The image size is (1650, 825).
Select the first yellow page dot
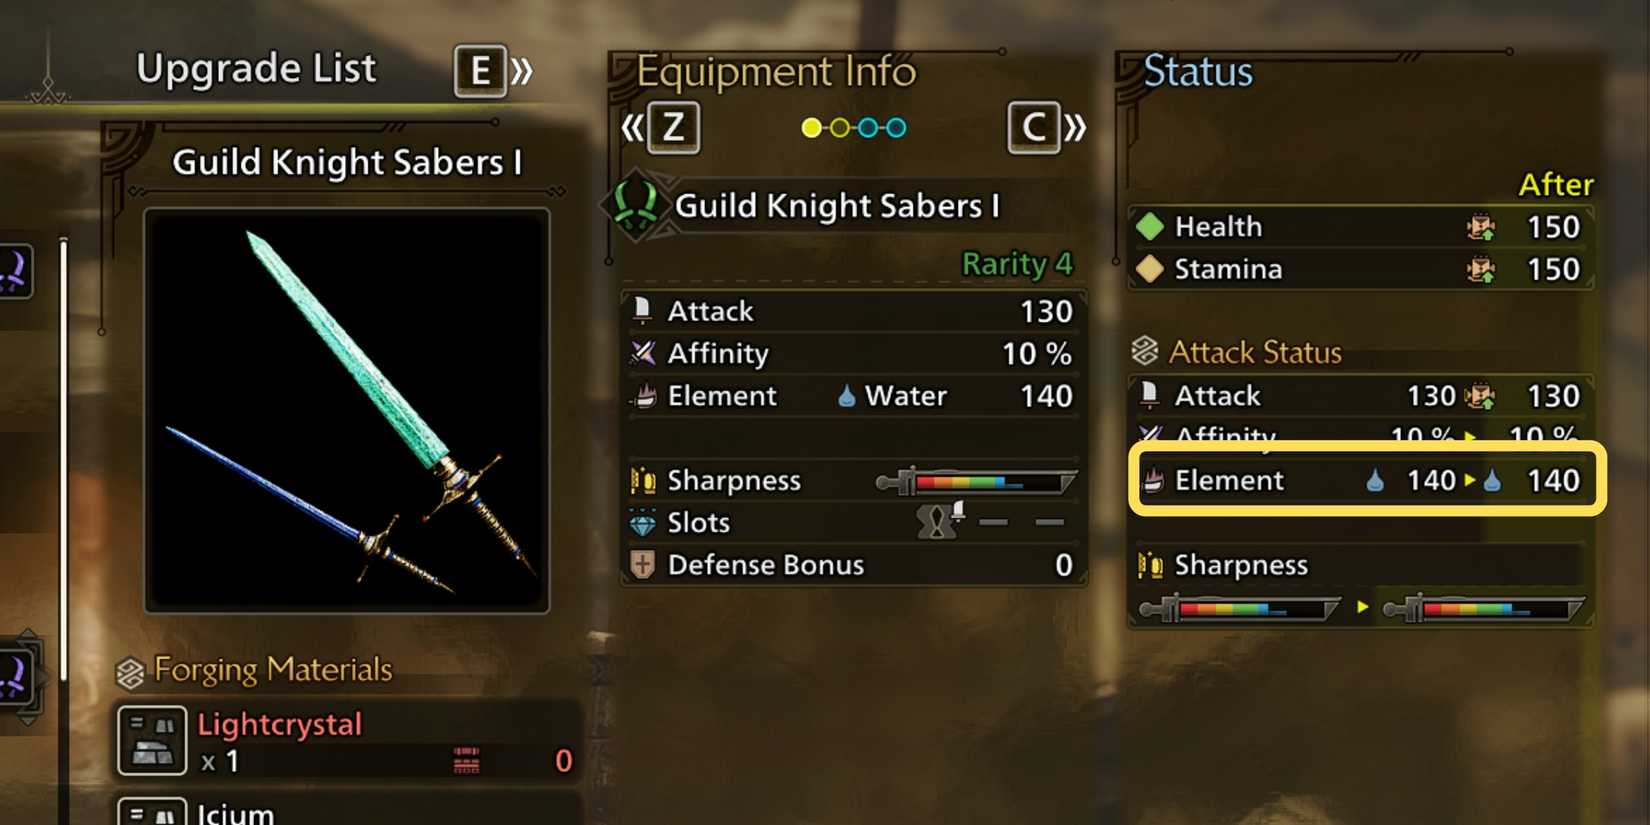tap(812, 127)
